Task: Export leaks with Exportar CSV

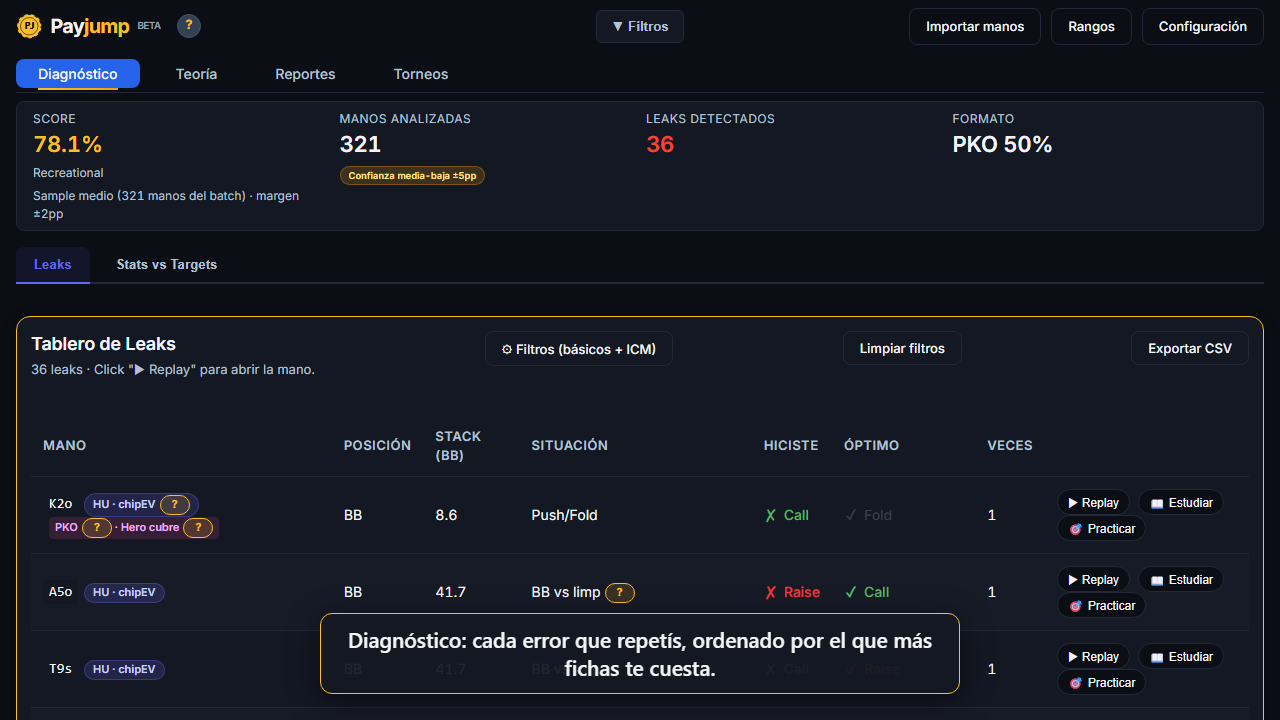Action: [1190, 349]
